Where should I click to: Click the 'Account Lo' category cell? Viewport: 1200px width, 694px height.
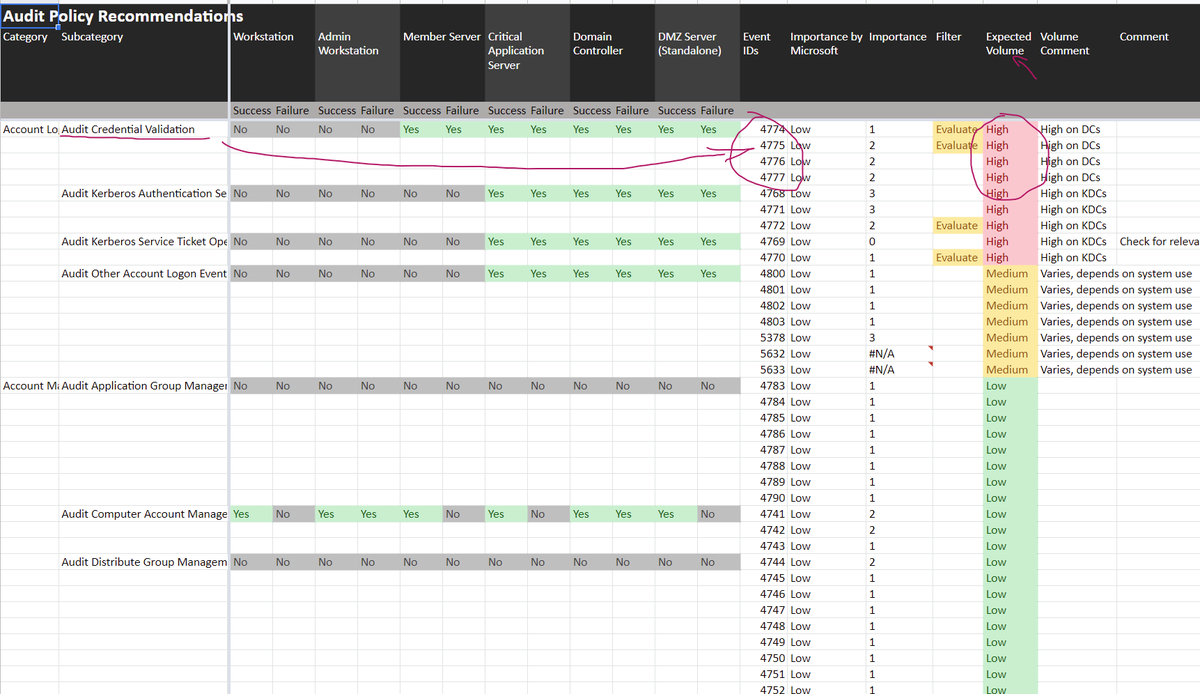30,129
